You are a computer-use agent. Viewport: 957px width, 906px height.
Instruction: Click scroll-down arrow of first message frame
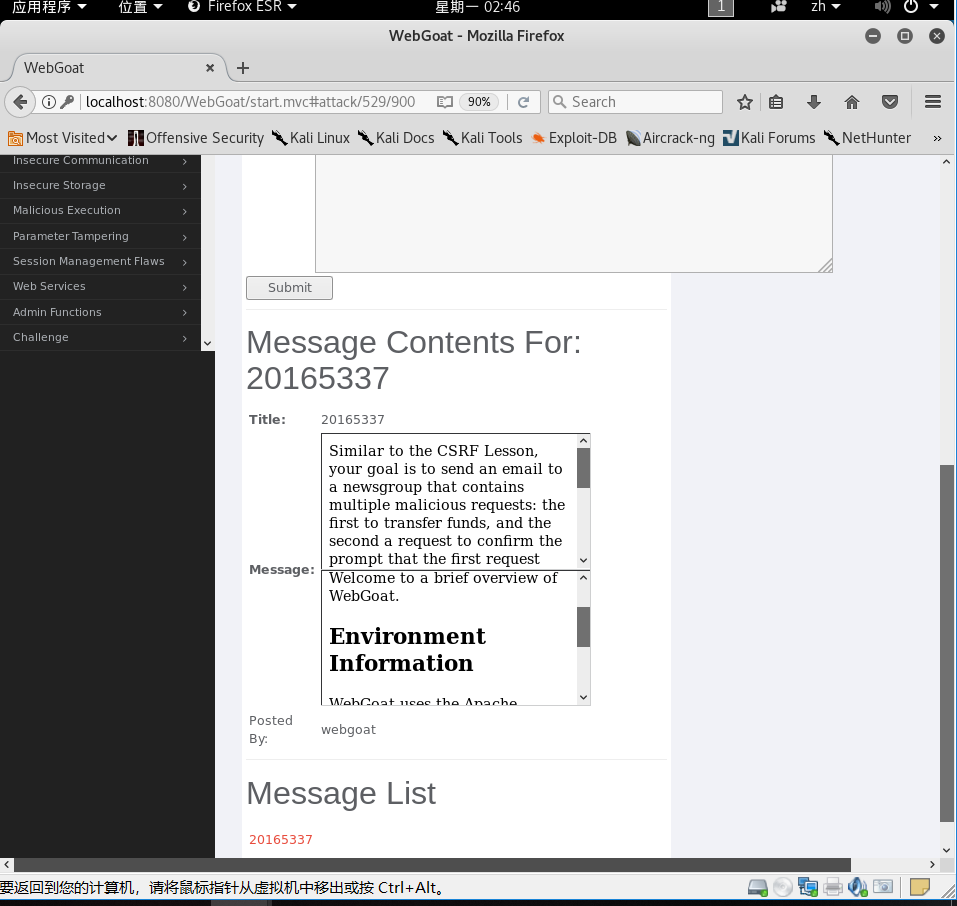click(583, 560)
